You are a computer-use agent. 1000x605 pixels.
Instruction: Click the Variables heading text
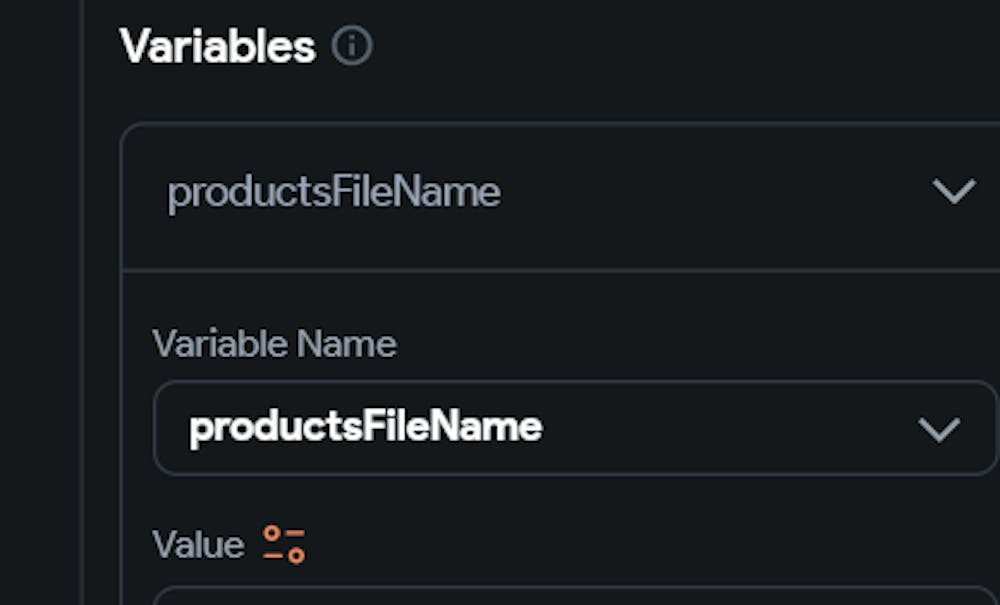click(217, 46)
